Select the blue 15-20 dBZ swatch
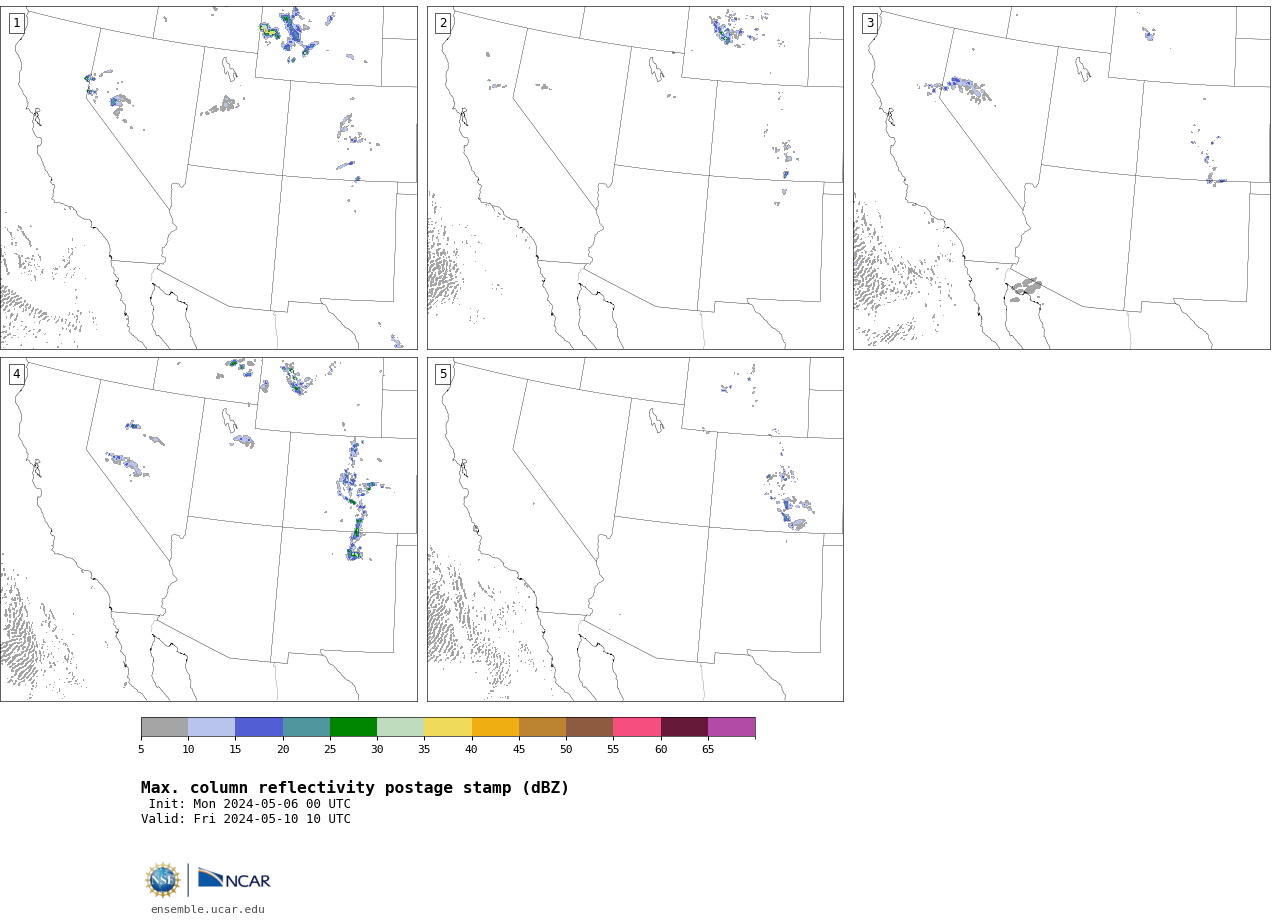This screenshot has height=920, width=1280. 259,727
